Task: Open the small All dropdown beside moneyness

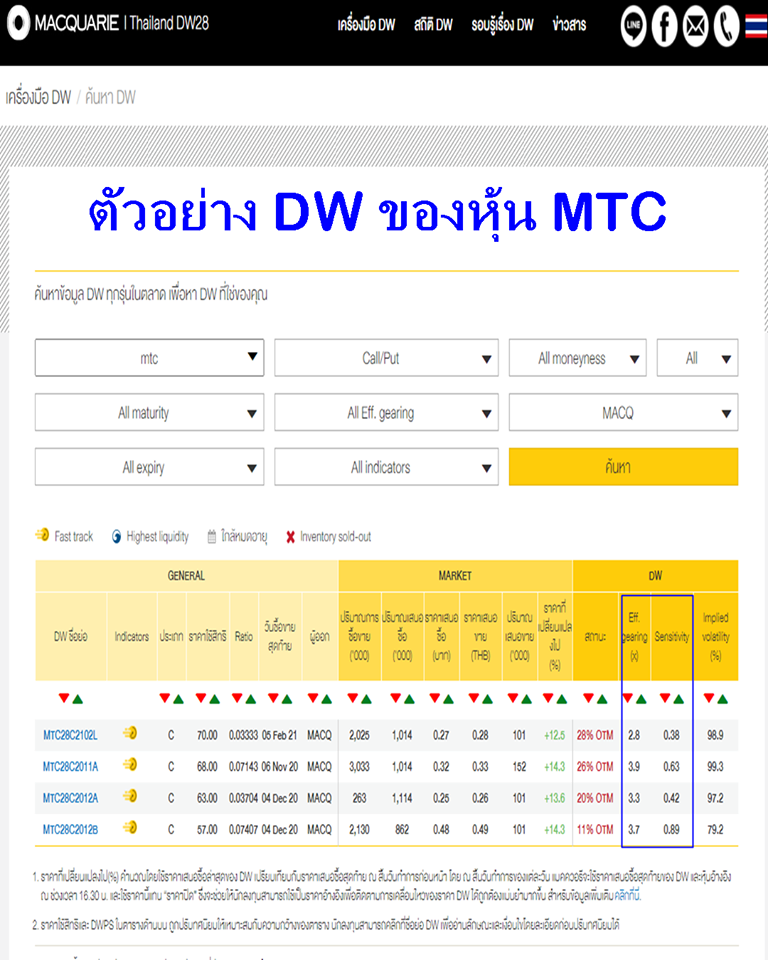Action: (x=698, y=358)
